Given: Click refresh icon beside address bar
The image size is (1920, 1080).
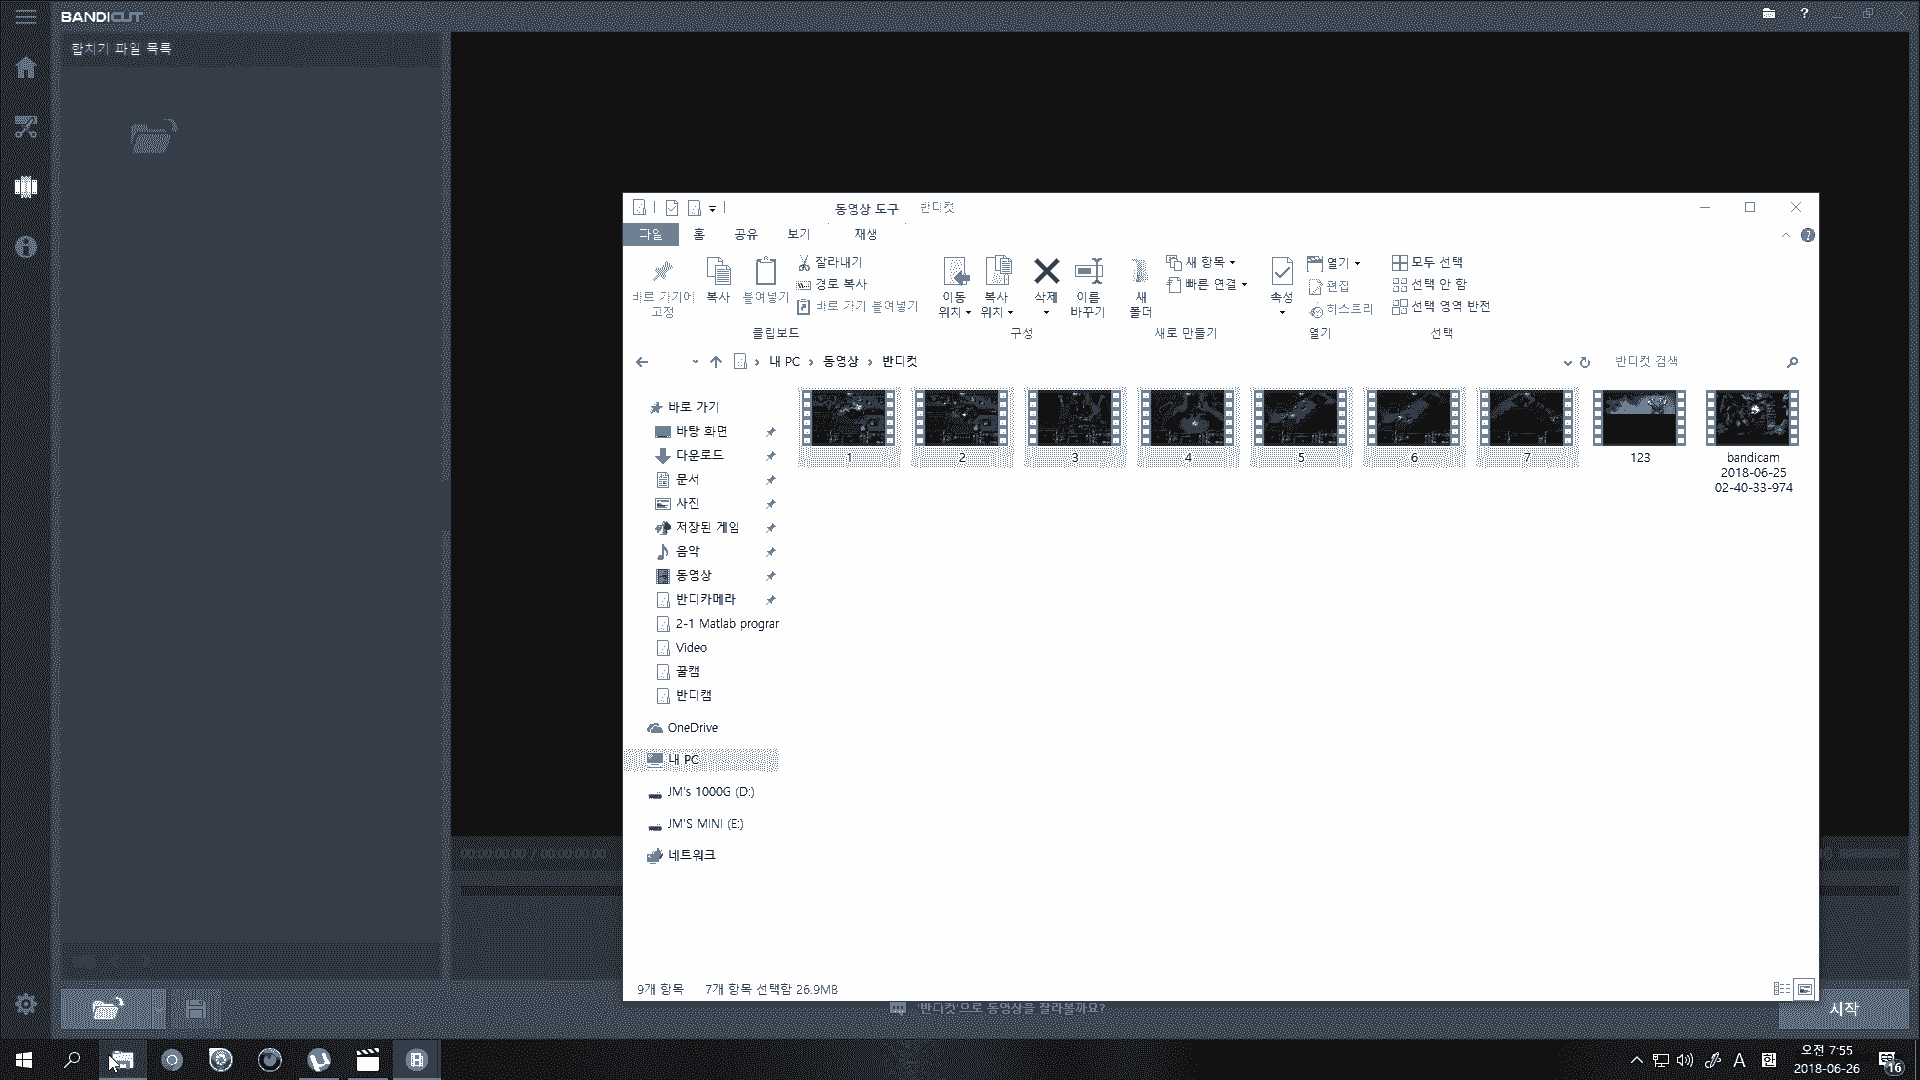Looking at the screenshot, I should (x=1585, y=362).
